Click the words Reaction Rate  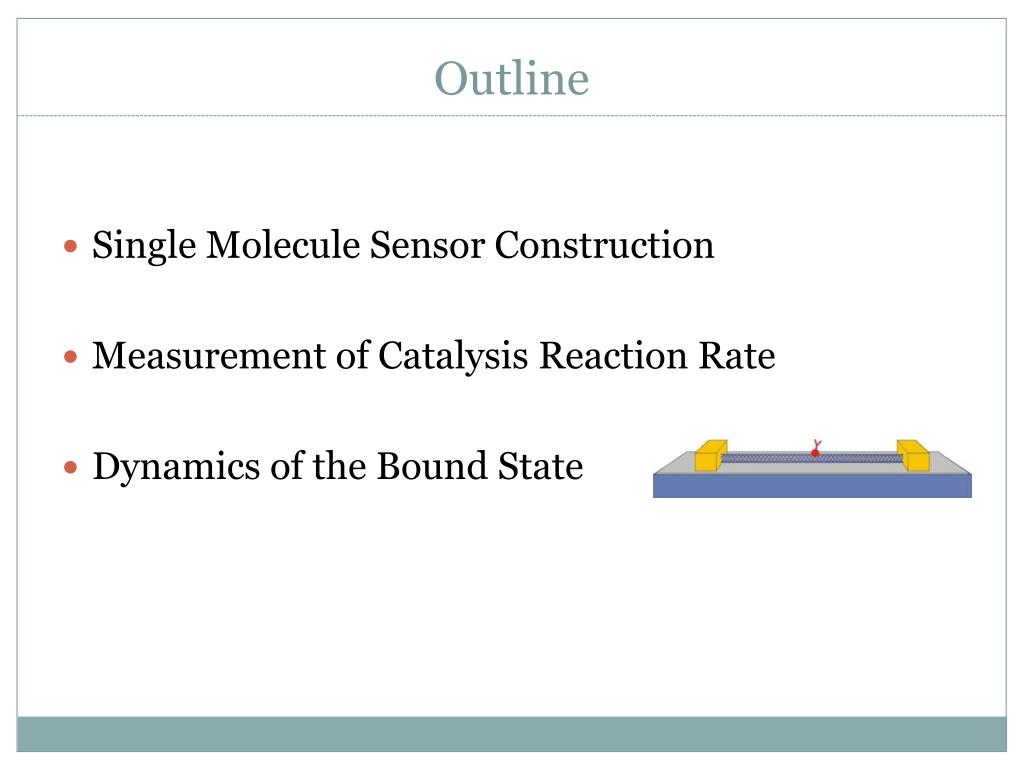click(x=657, y=357)
